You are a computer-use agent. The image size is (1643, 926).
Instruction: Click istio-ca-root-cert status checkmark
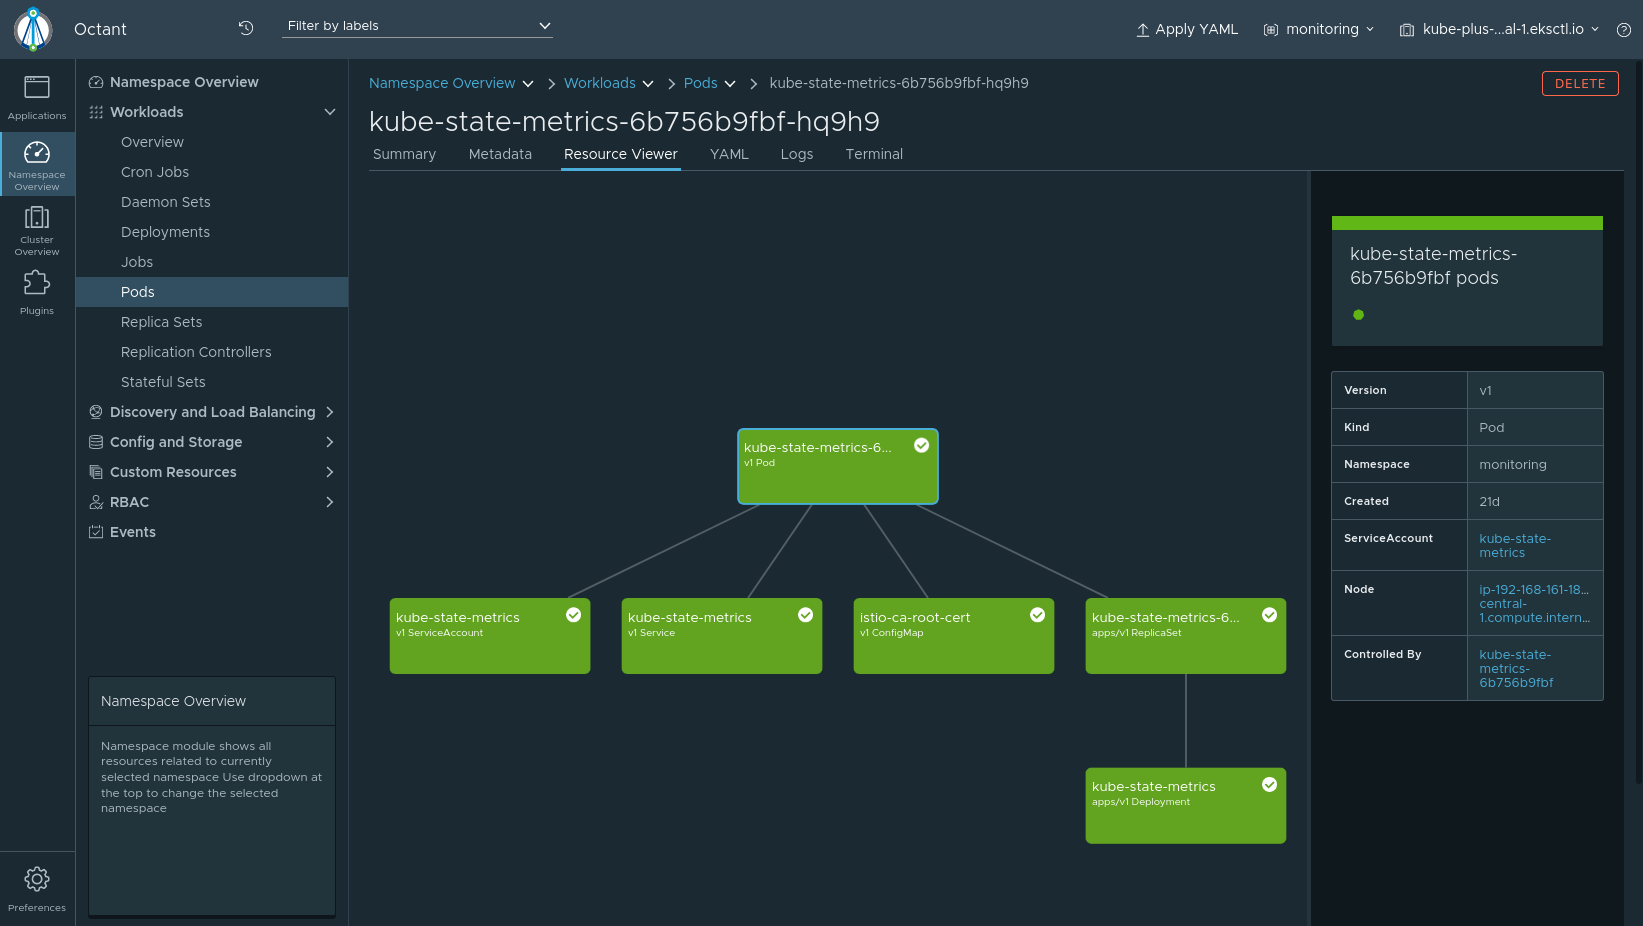point(1038,615)
